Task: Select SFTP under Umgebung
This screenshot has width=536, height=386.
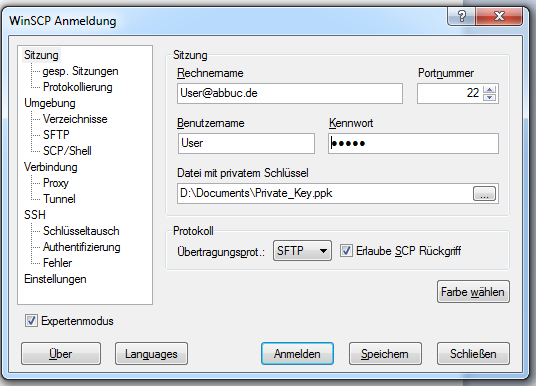Action: pos(56,135)
